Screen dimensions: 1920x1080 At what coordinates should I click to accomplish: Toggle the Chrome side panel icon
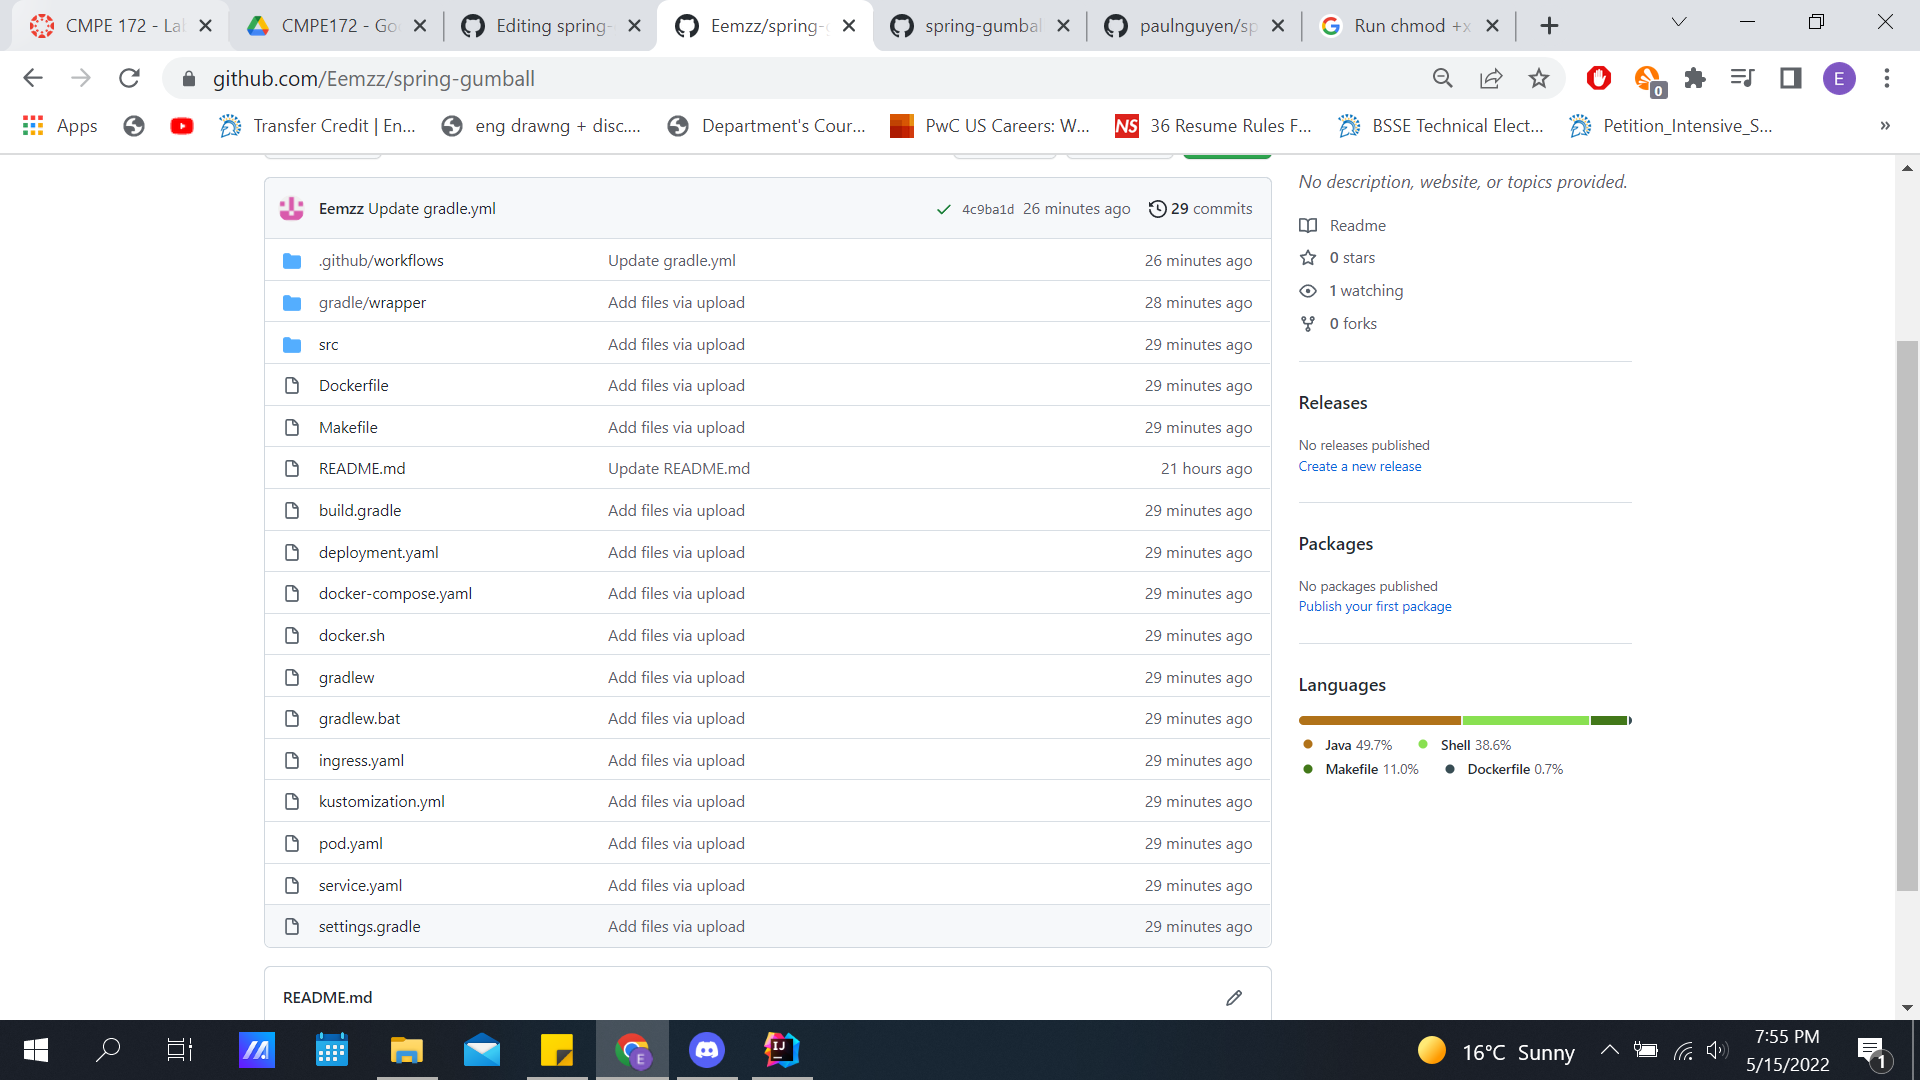coord(1791,79)
